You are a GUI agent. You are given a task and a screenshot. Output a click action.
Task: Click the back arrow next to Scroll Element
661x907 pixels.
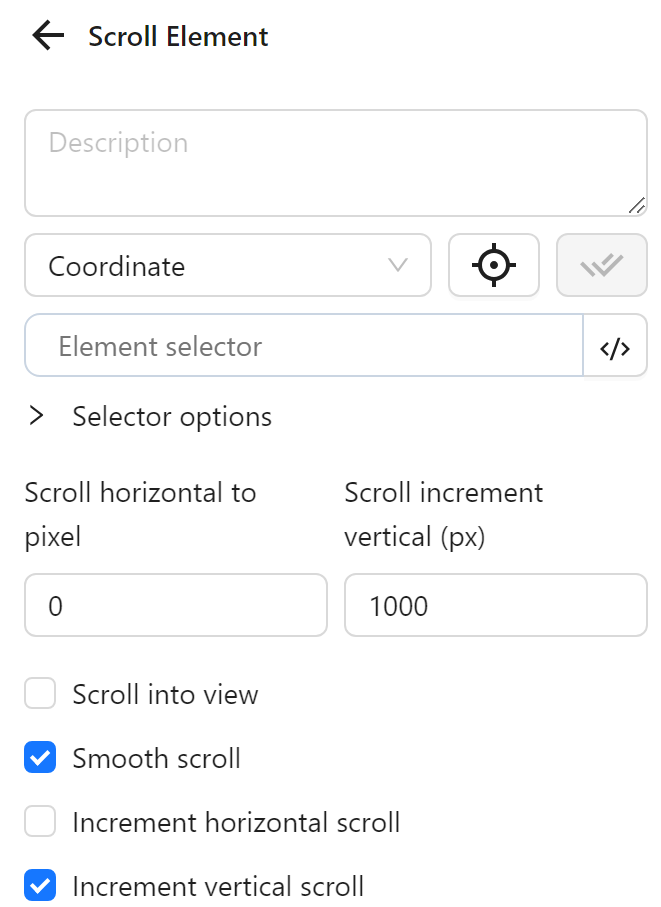point(46,35)
